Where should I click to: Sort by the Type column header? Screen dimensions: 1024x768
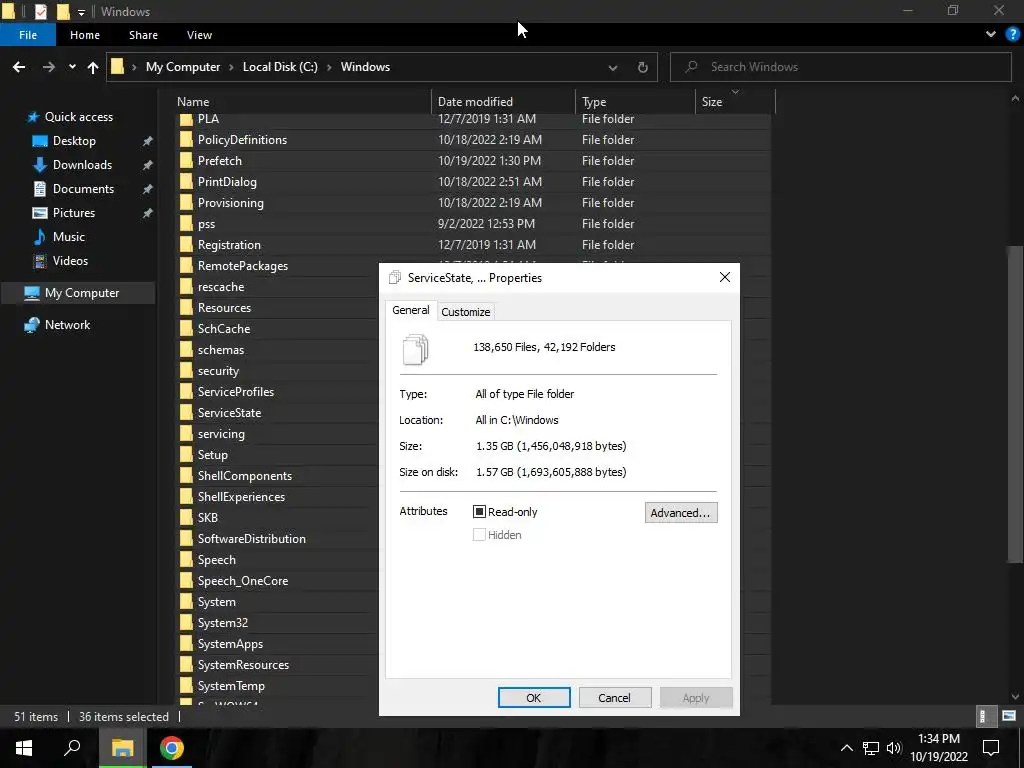[x=635, y=102]
